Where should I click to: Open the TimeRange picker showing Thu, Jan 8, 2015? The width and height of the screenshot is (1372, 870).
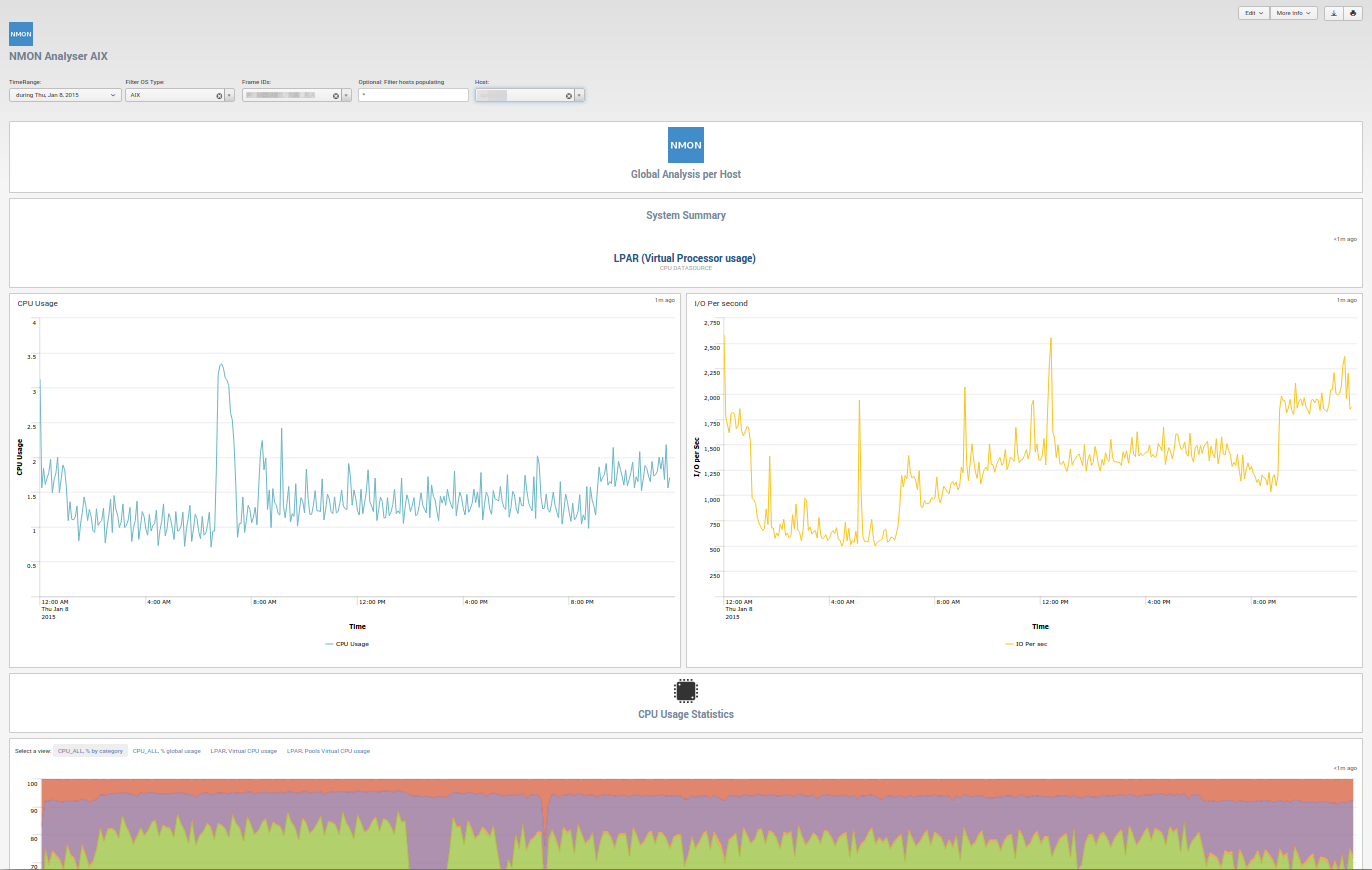pyautogui.click(x=65, y=95)
